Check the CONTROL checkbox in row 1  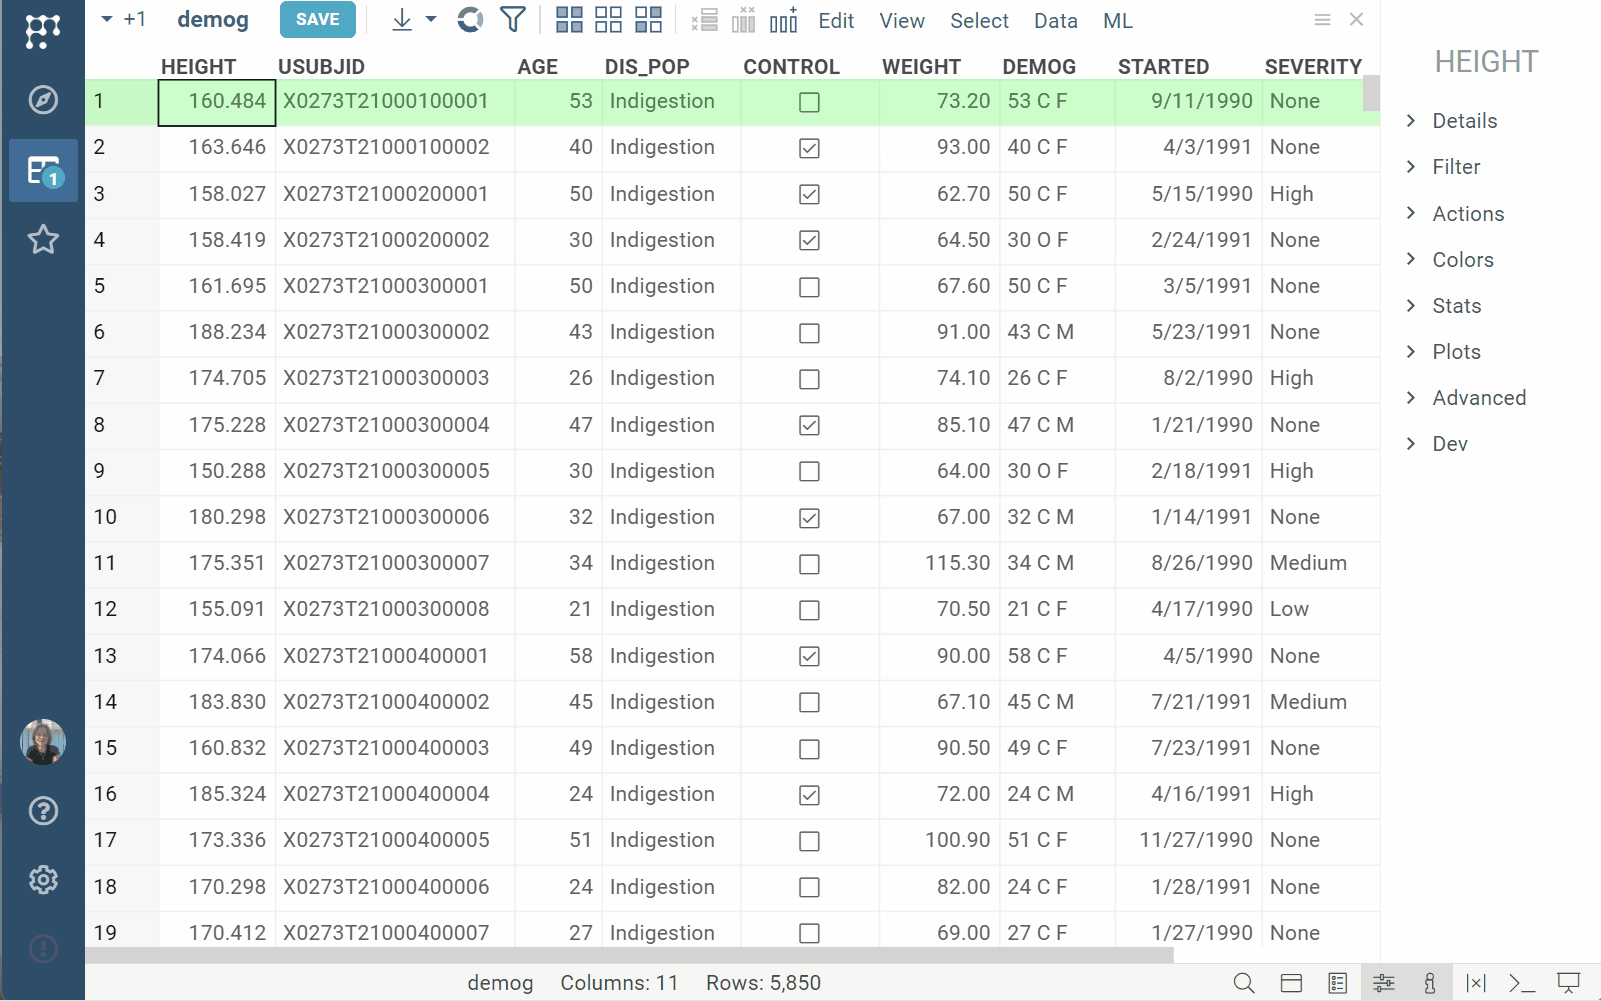click(810, 102)
